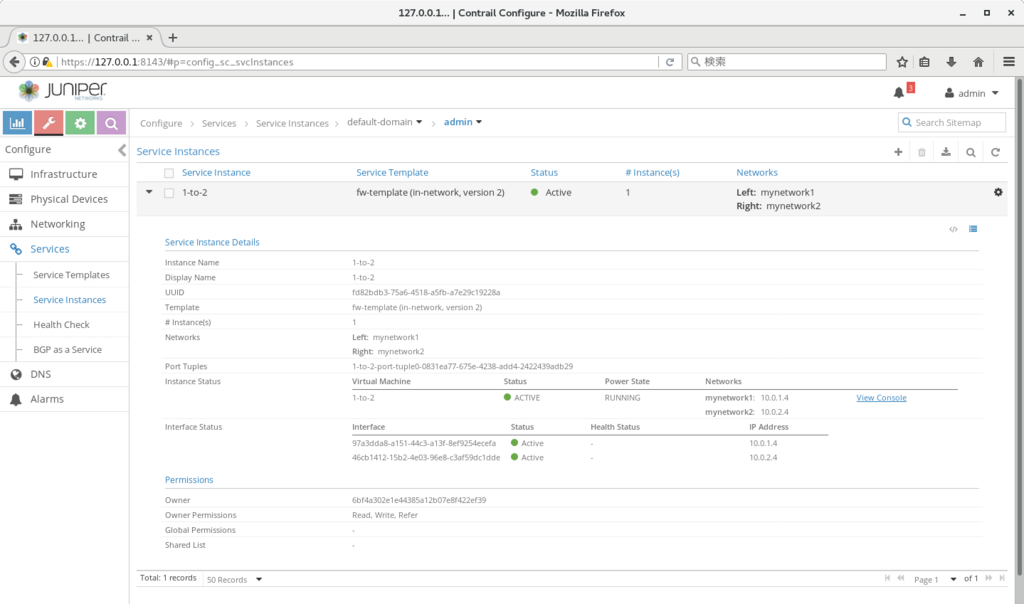This screenshot has width=1024, height=604.
Task: Go to Health Check submenu
Action: (x=61, y=325)
